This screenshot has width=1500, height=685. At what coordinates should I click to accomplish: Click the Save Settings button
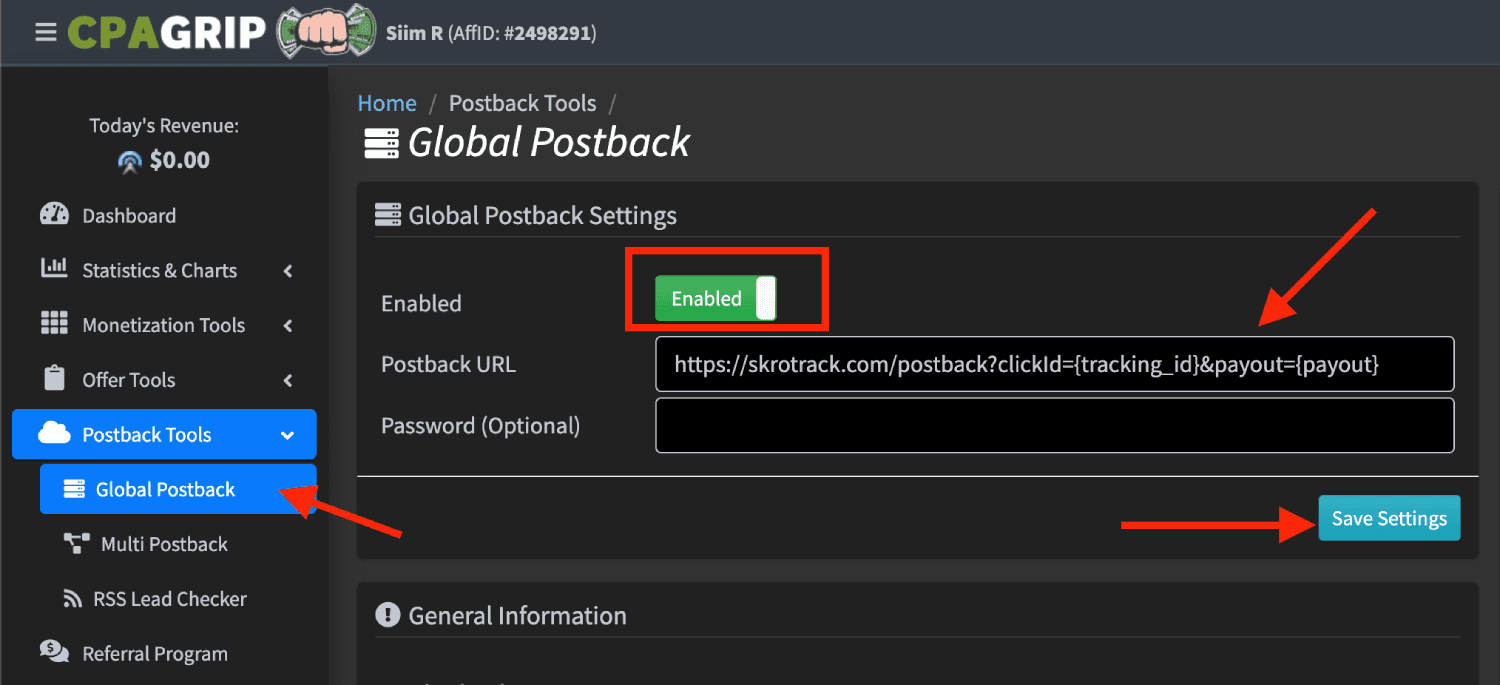click(x=1389, y=518)
